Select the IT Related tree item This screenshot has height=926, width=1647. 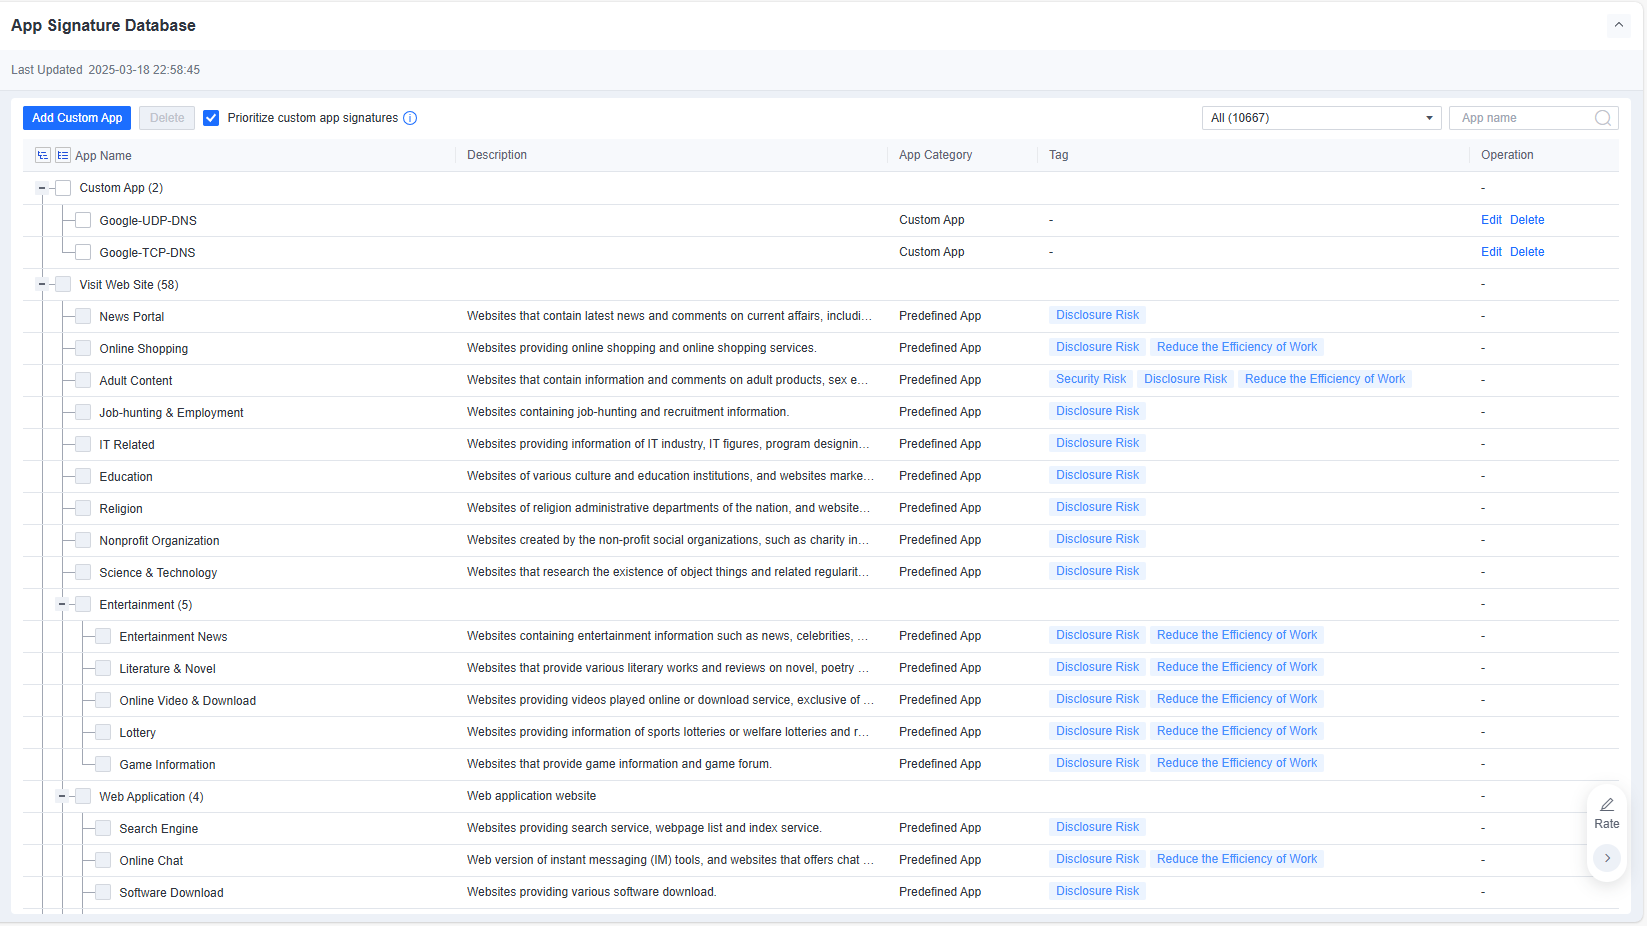point(127,445)
